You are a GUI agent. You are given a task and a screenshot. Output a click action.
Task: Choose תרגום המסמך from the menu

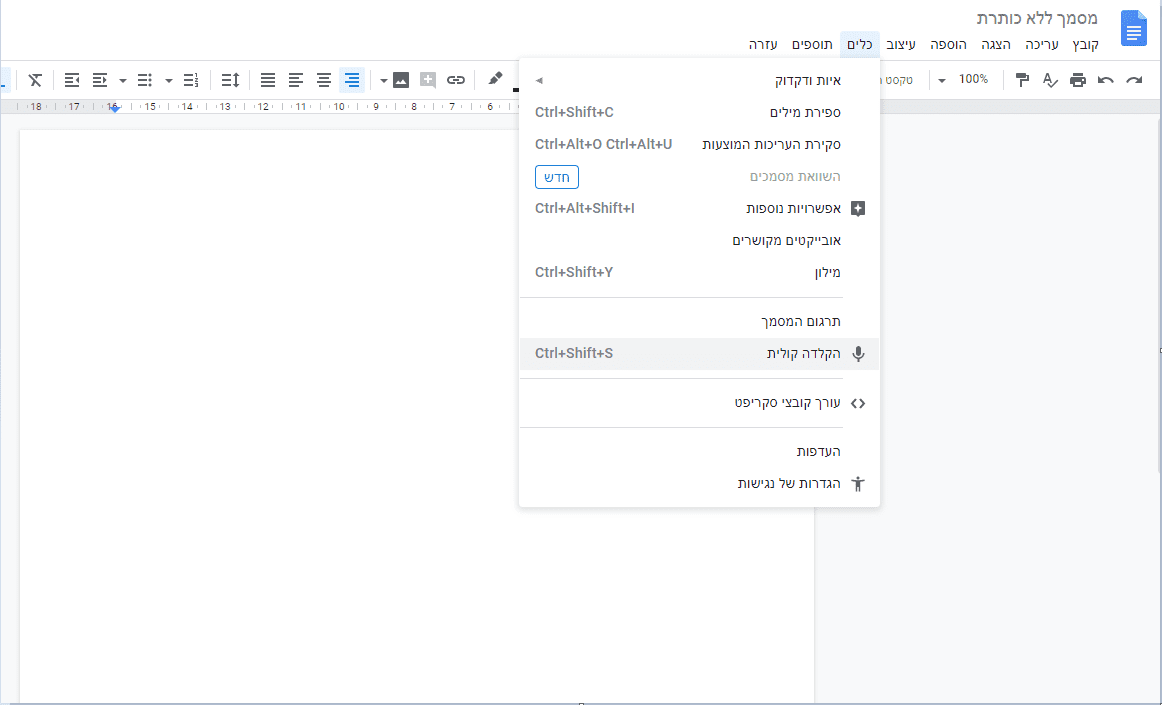(699, 321)
